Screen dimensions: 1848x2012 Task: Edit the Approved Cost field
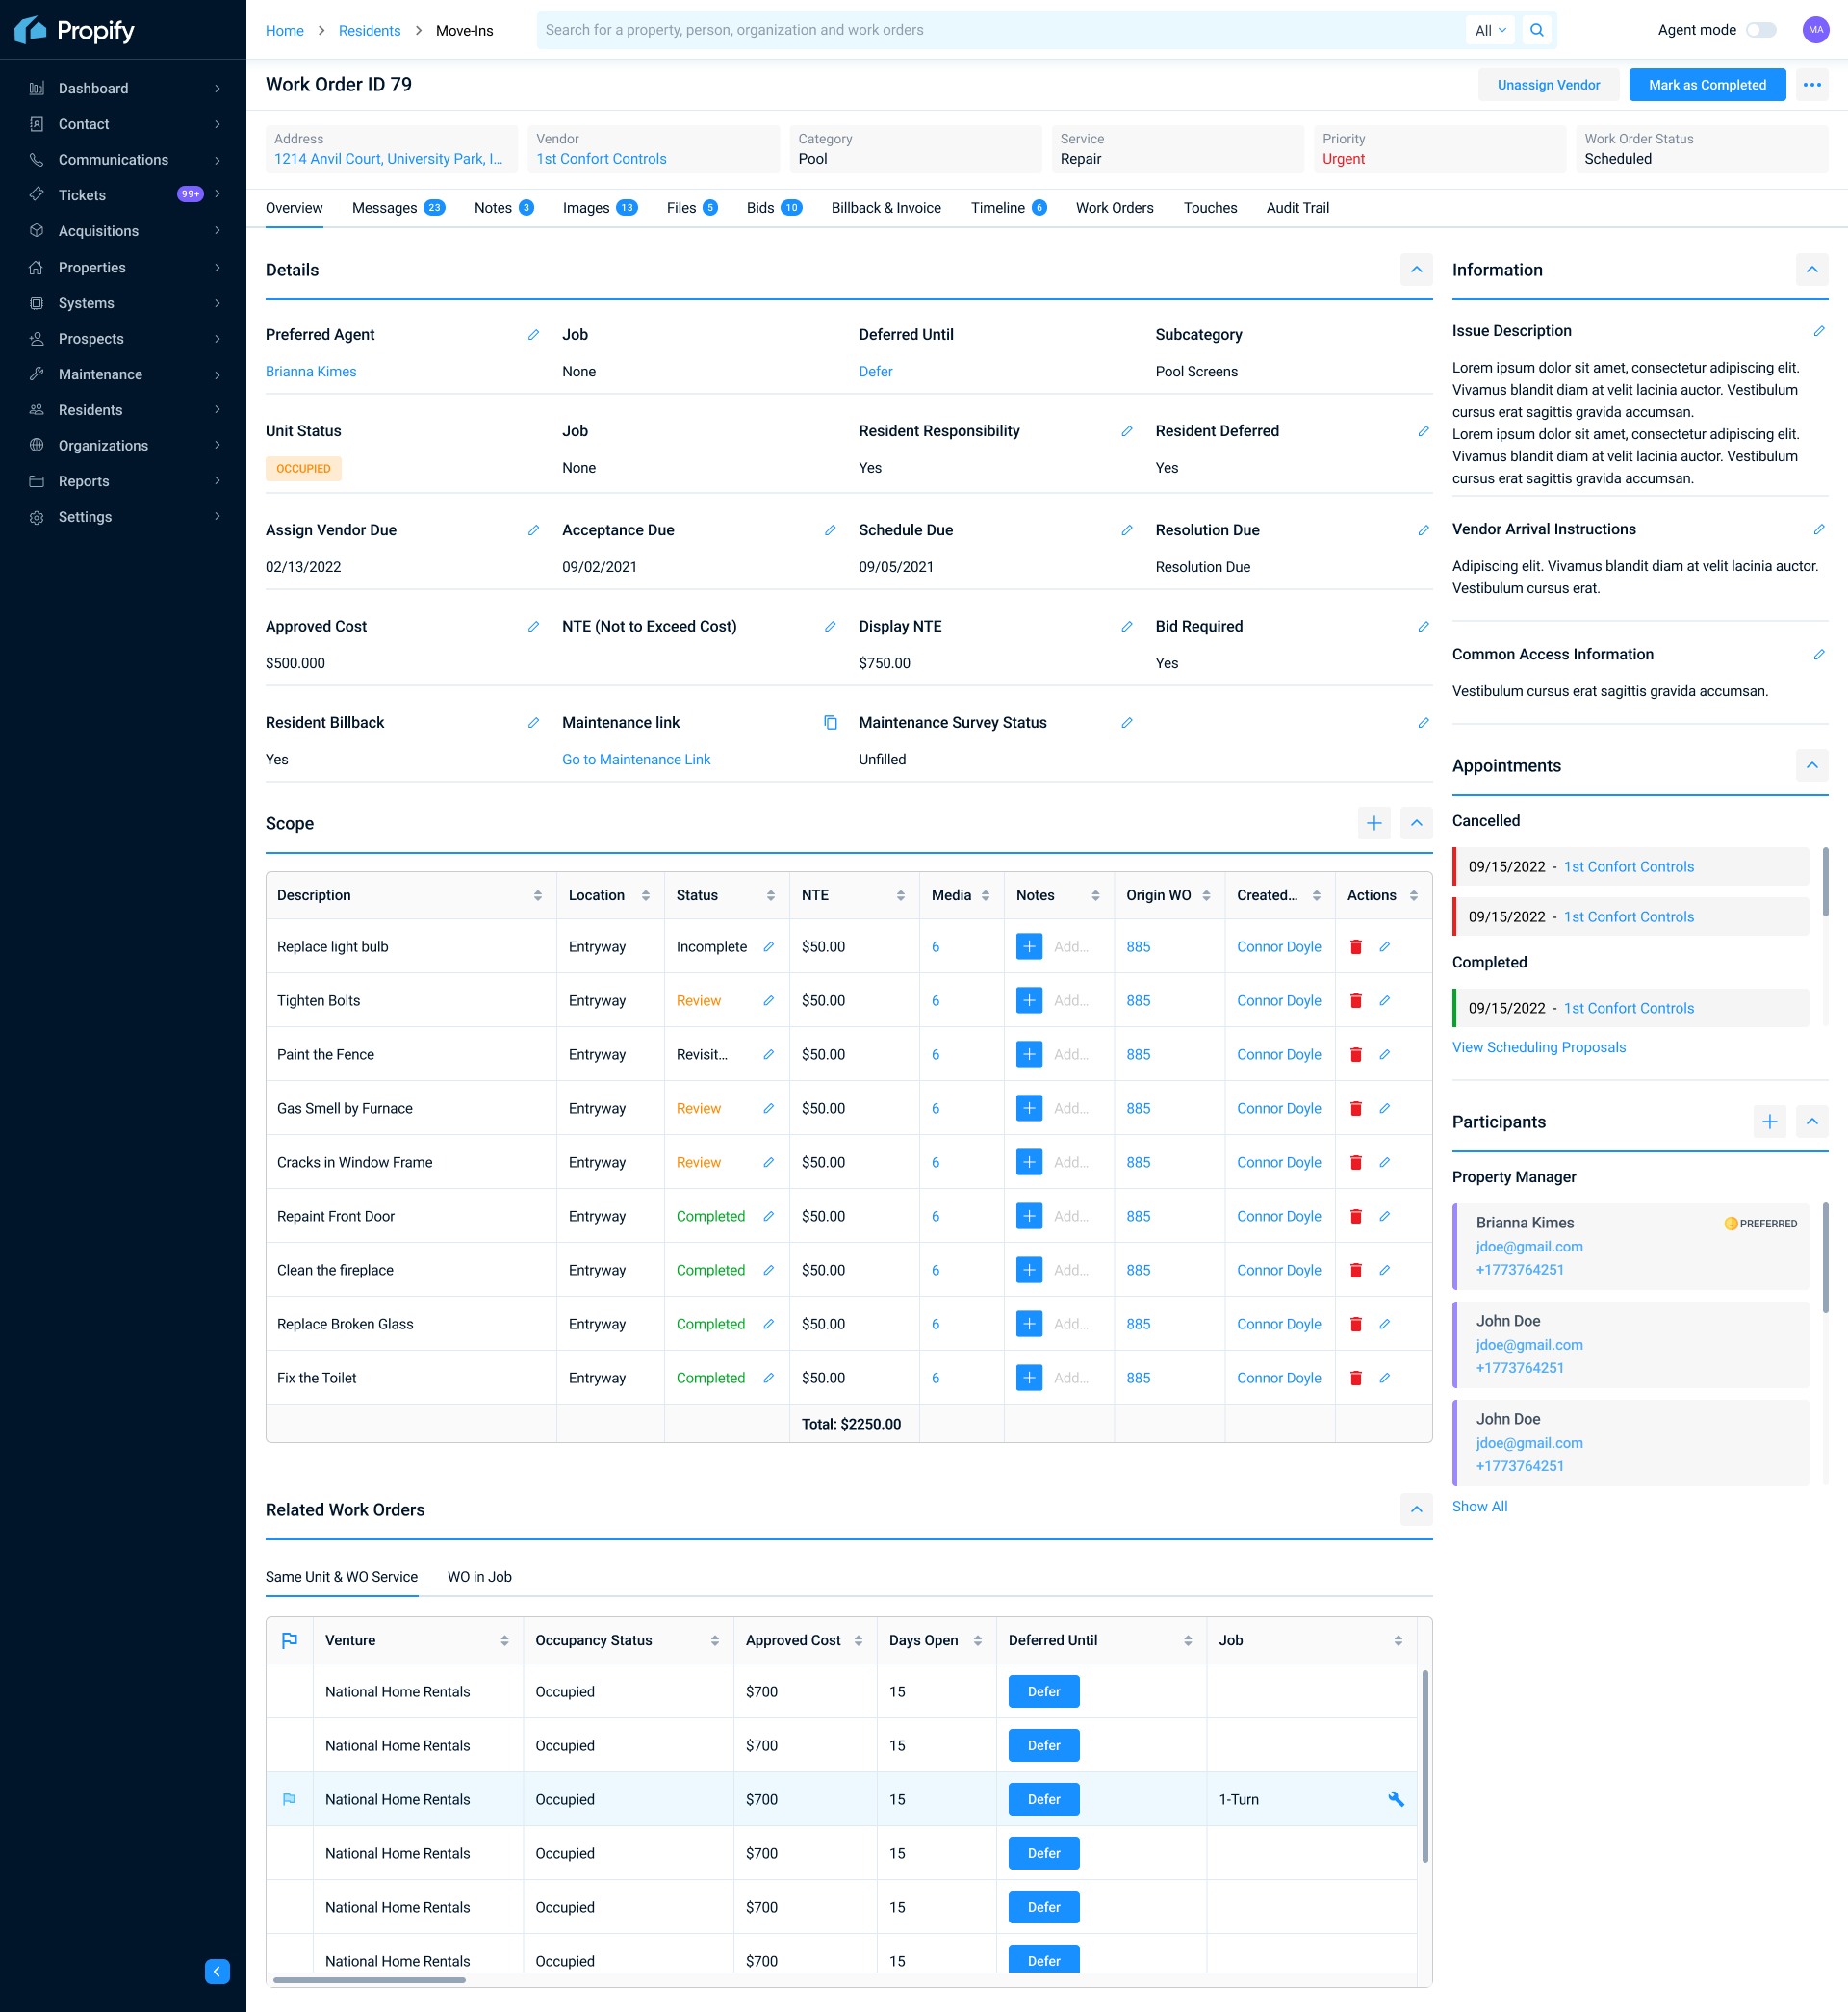pyautogui.click(x=532, y=627)
